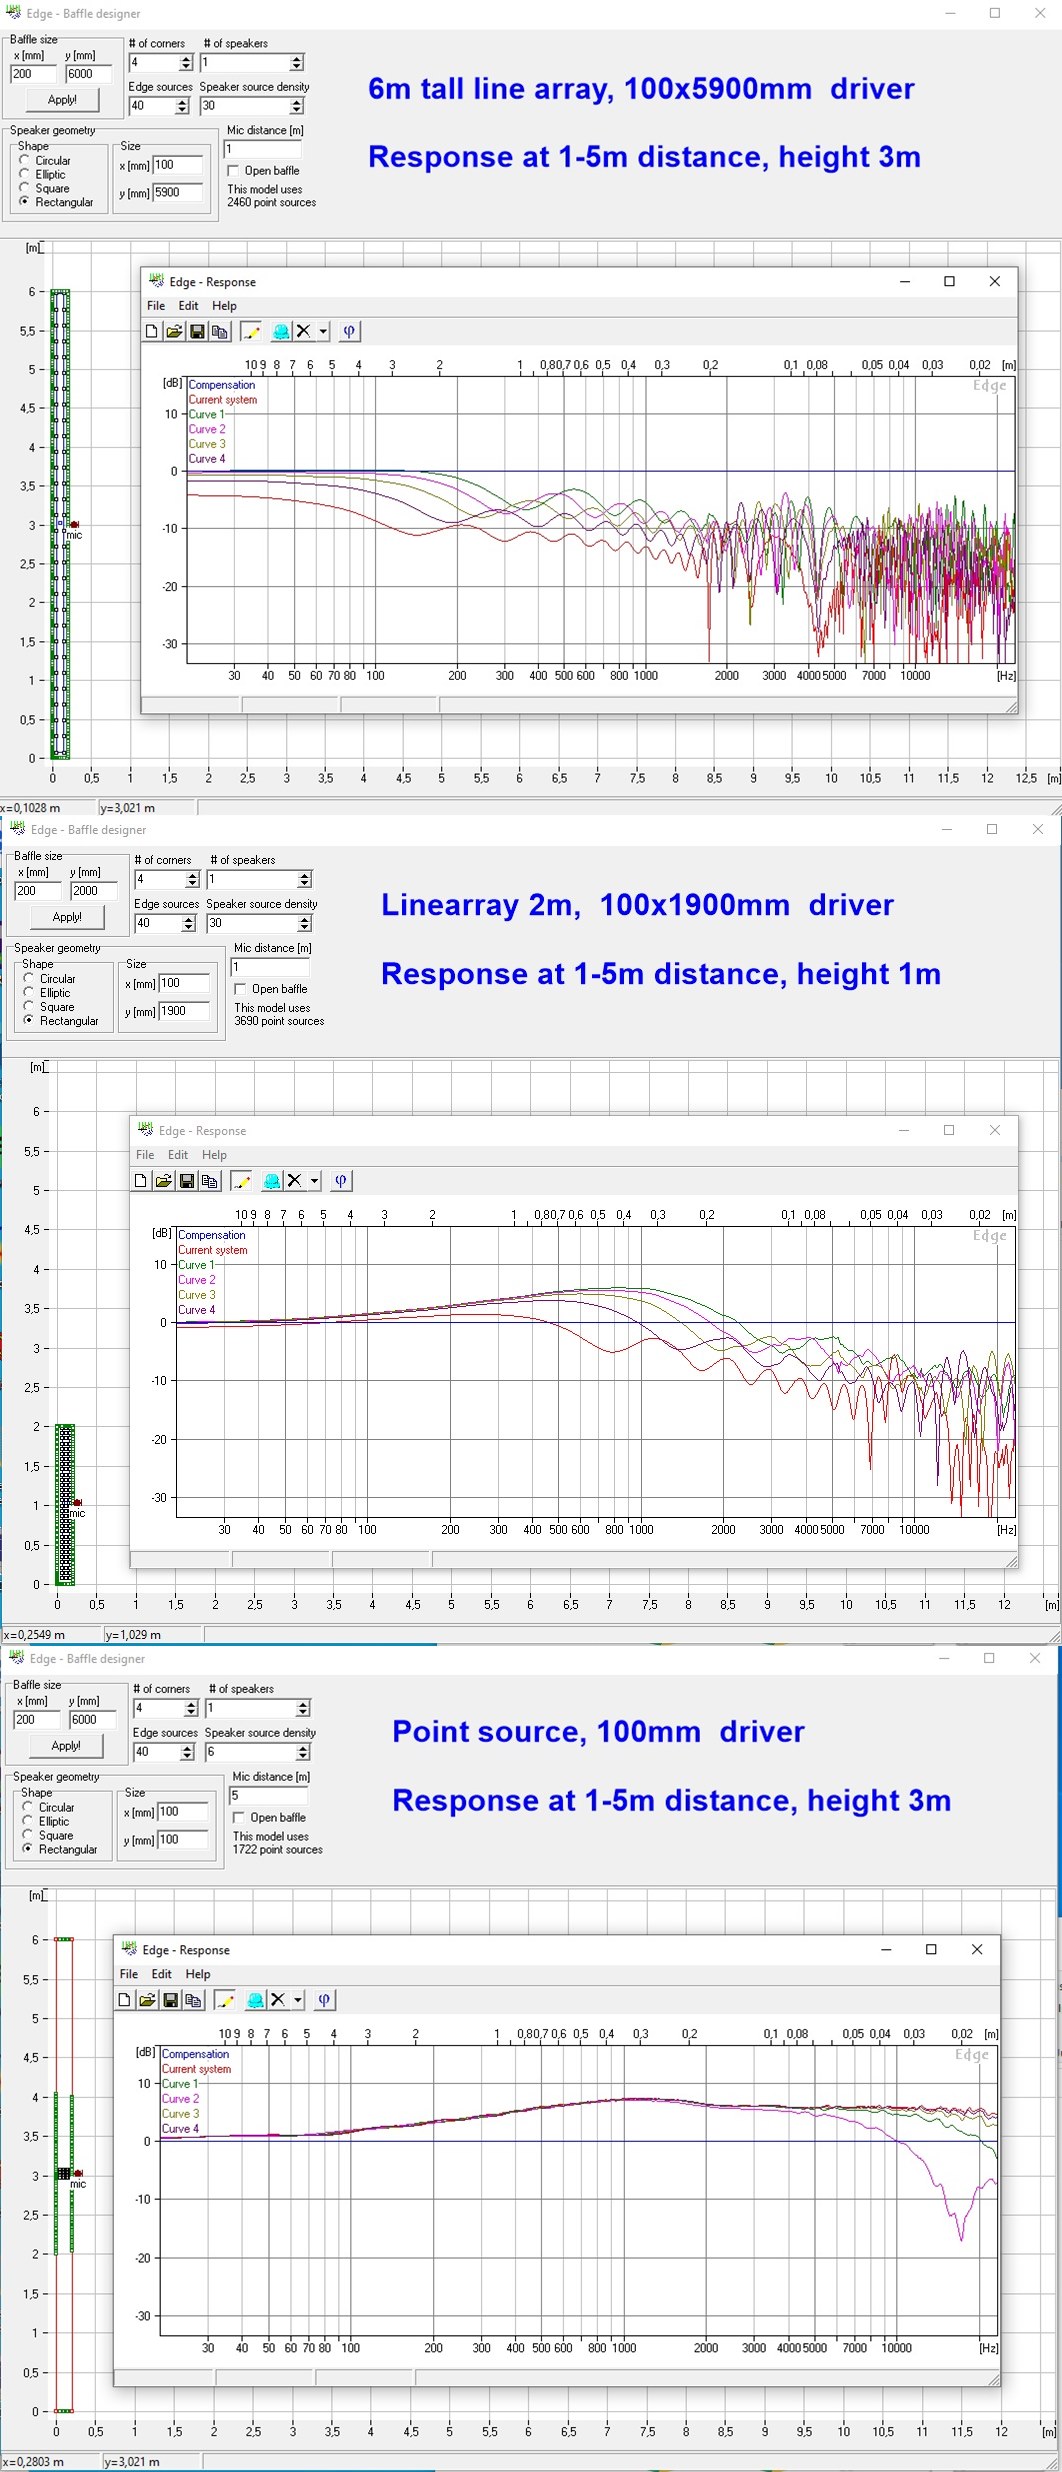Open Help menu in 6m line array Response window

224,306
